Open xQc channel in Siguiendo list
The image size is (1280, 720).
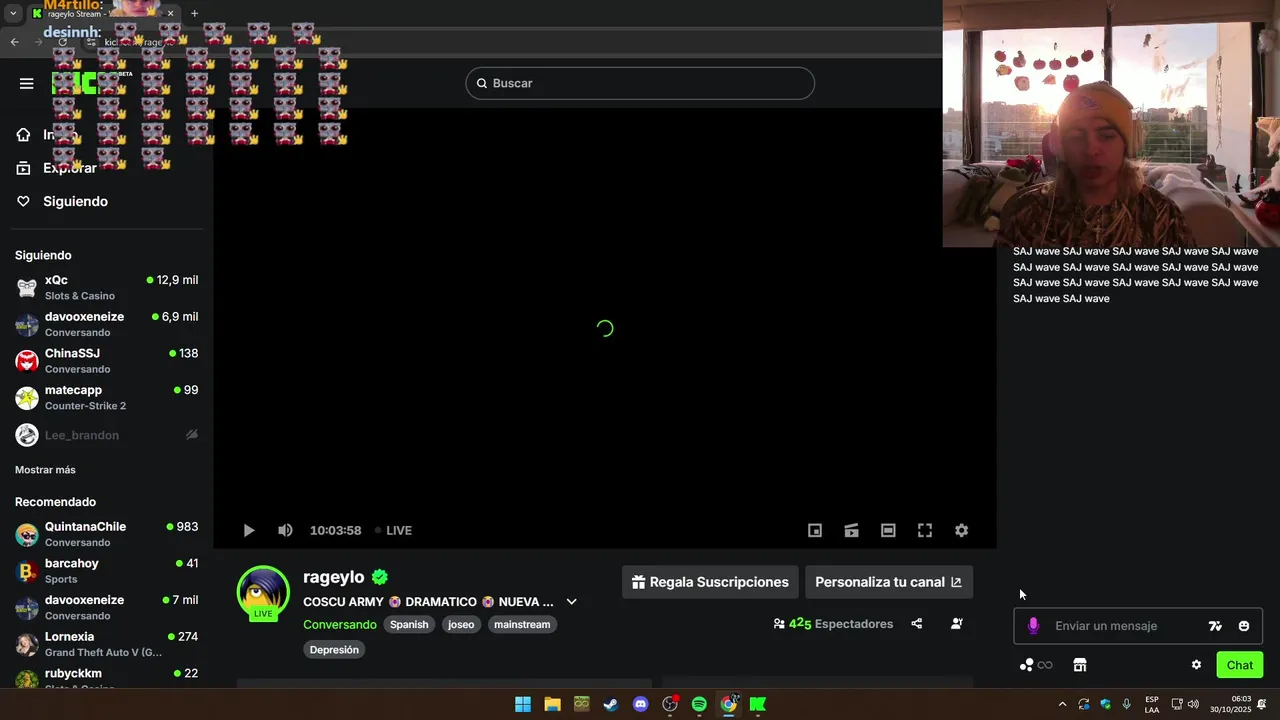click(106, 288)
